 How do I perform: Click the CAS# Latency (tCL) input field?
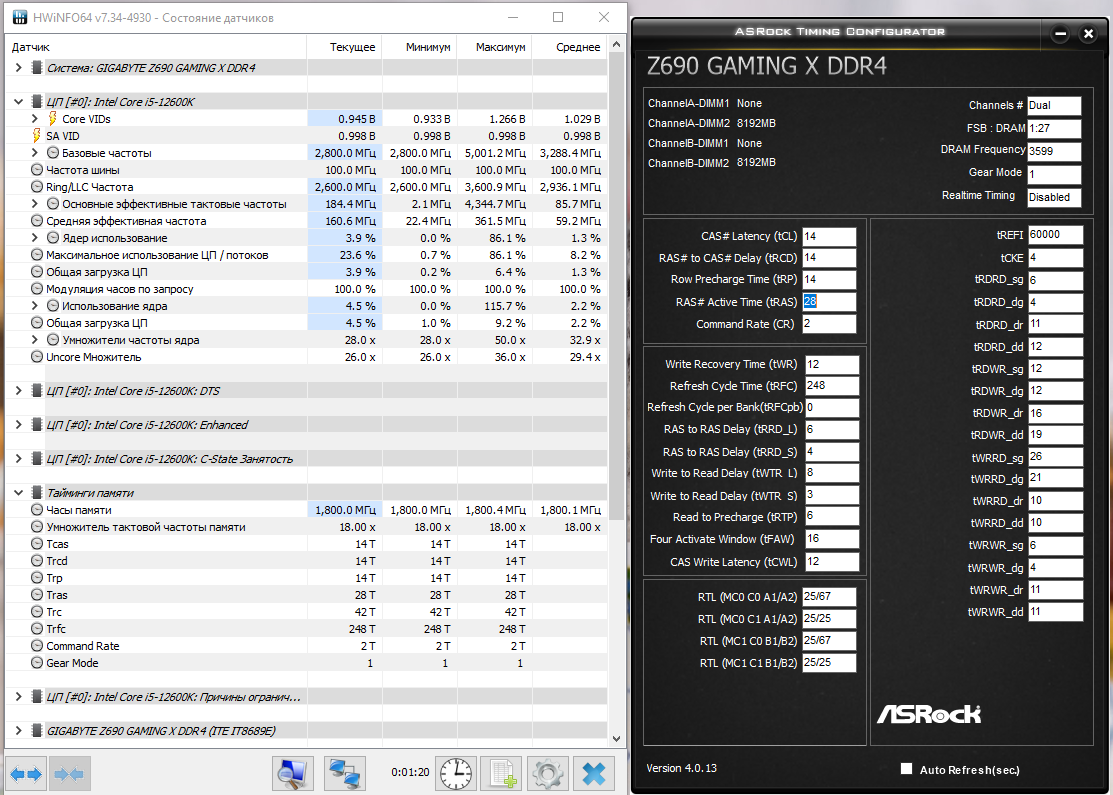point(829,236)
